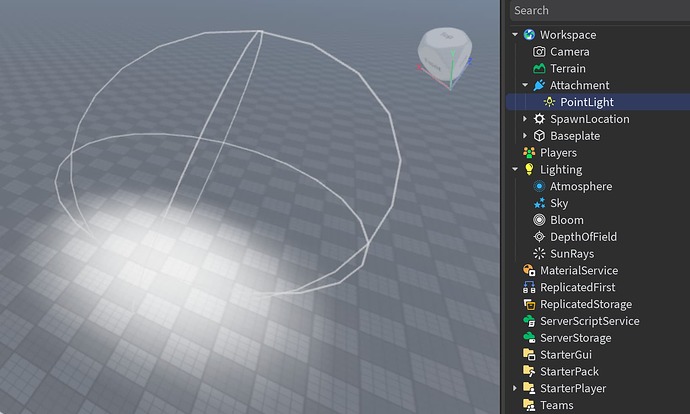Click the StarterGui folder icon
The width and height of the screenshot is (690, 414).
[529, 354]
